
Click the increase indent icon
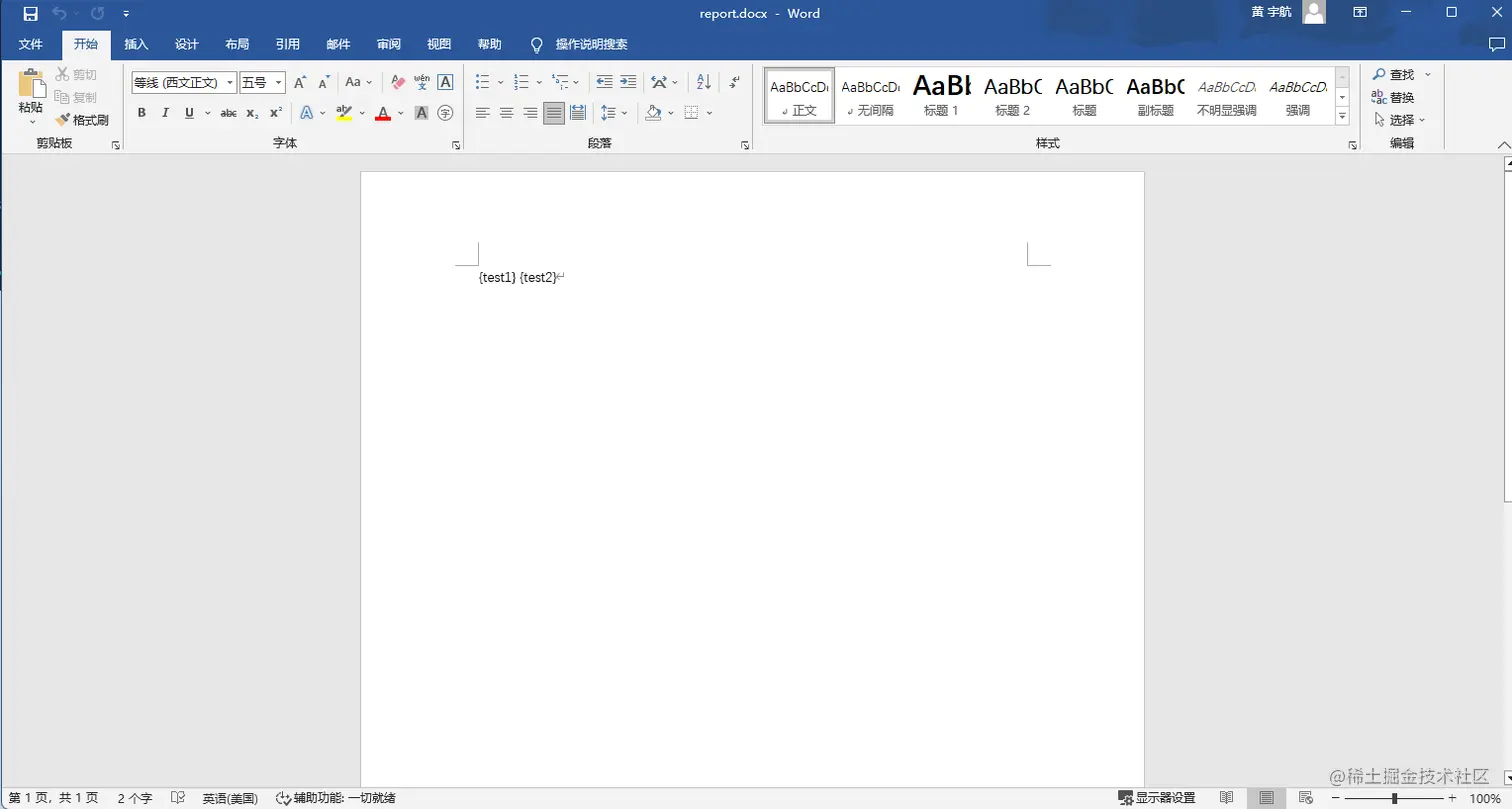[x=628, y=82]
